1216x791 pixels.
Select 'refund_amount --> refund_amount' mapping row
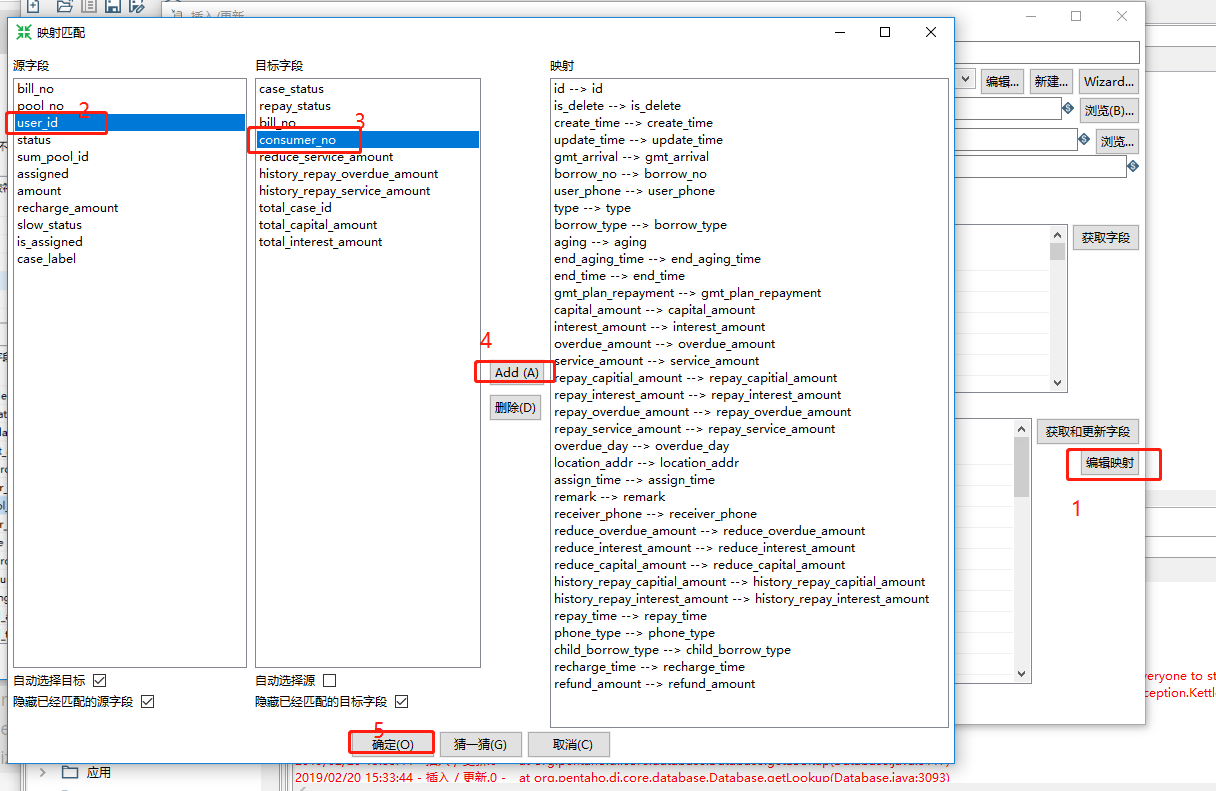748,684
